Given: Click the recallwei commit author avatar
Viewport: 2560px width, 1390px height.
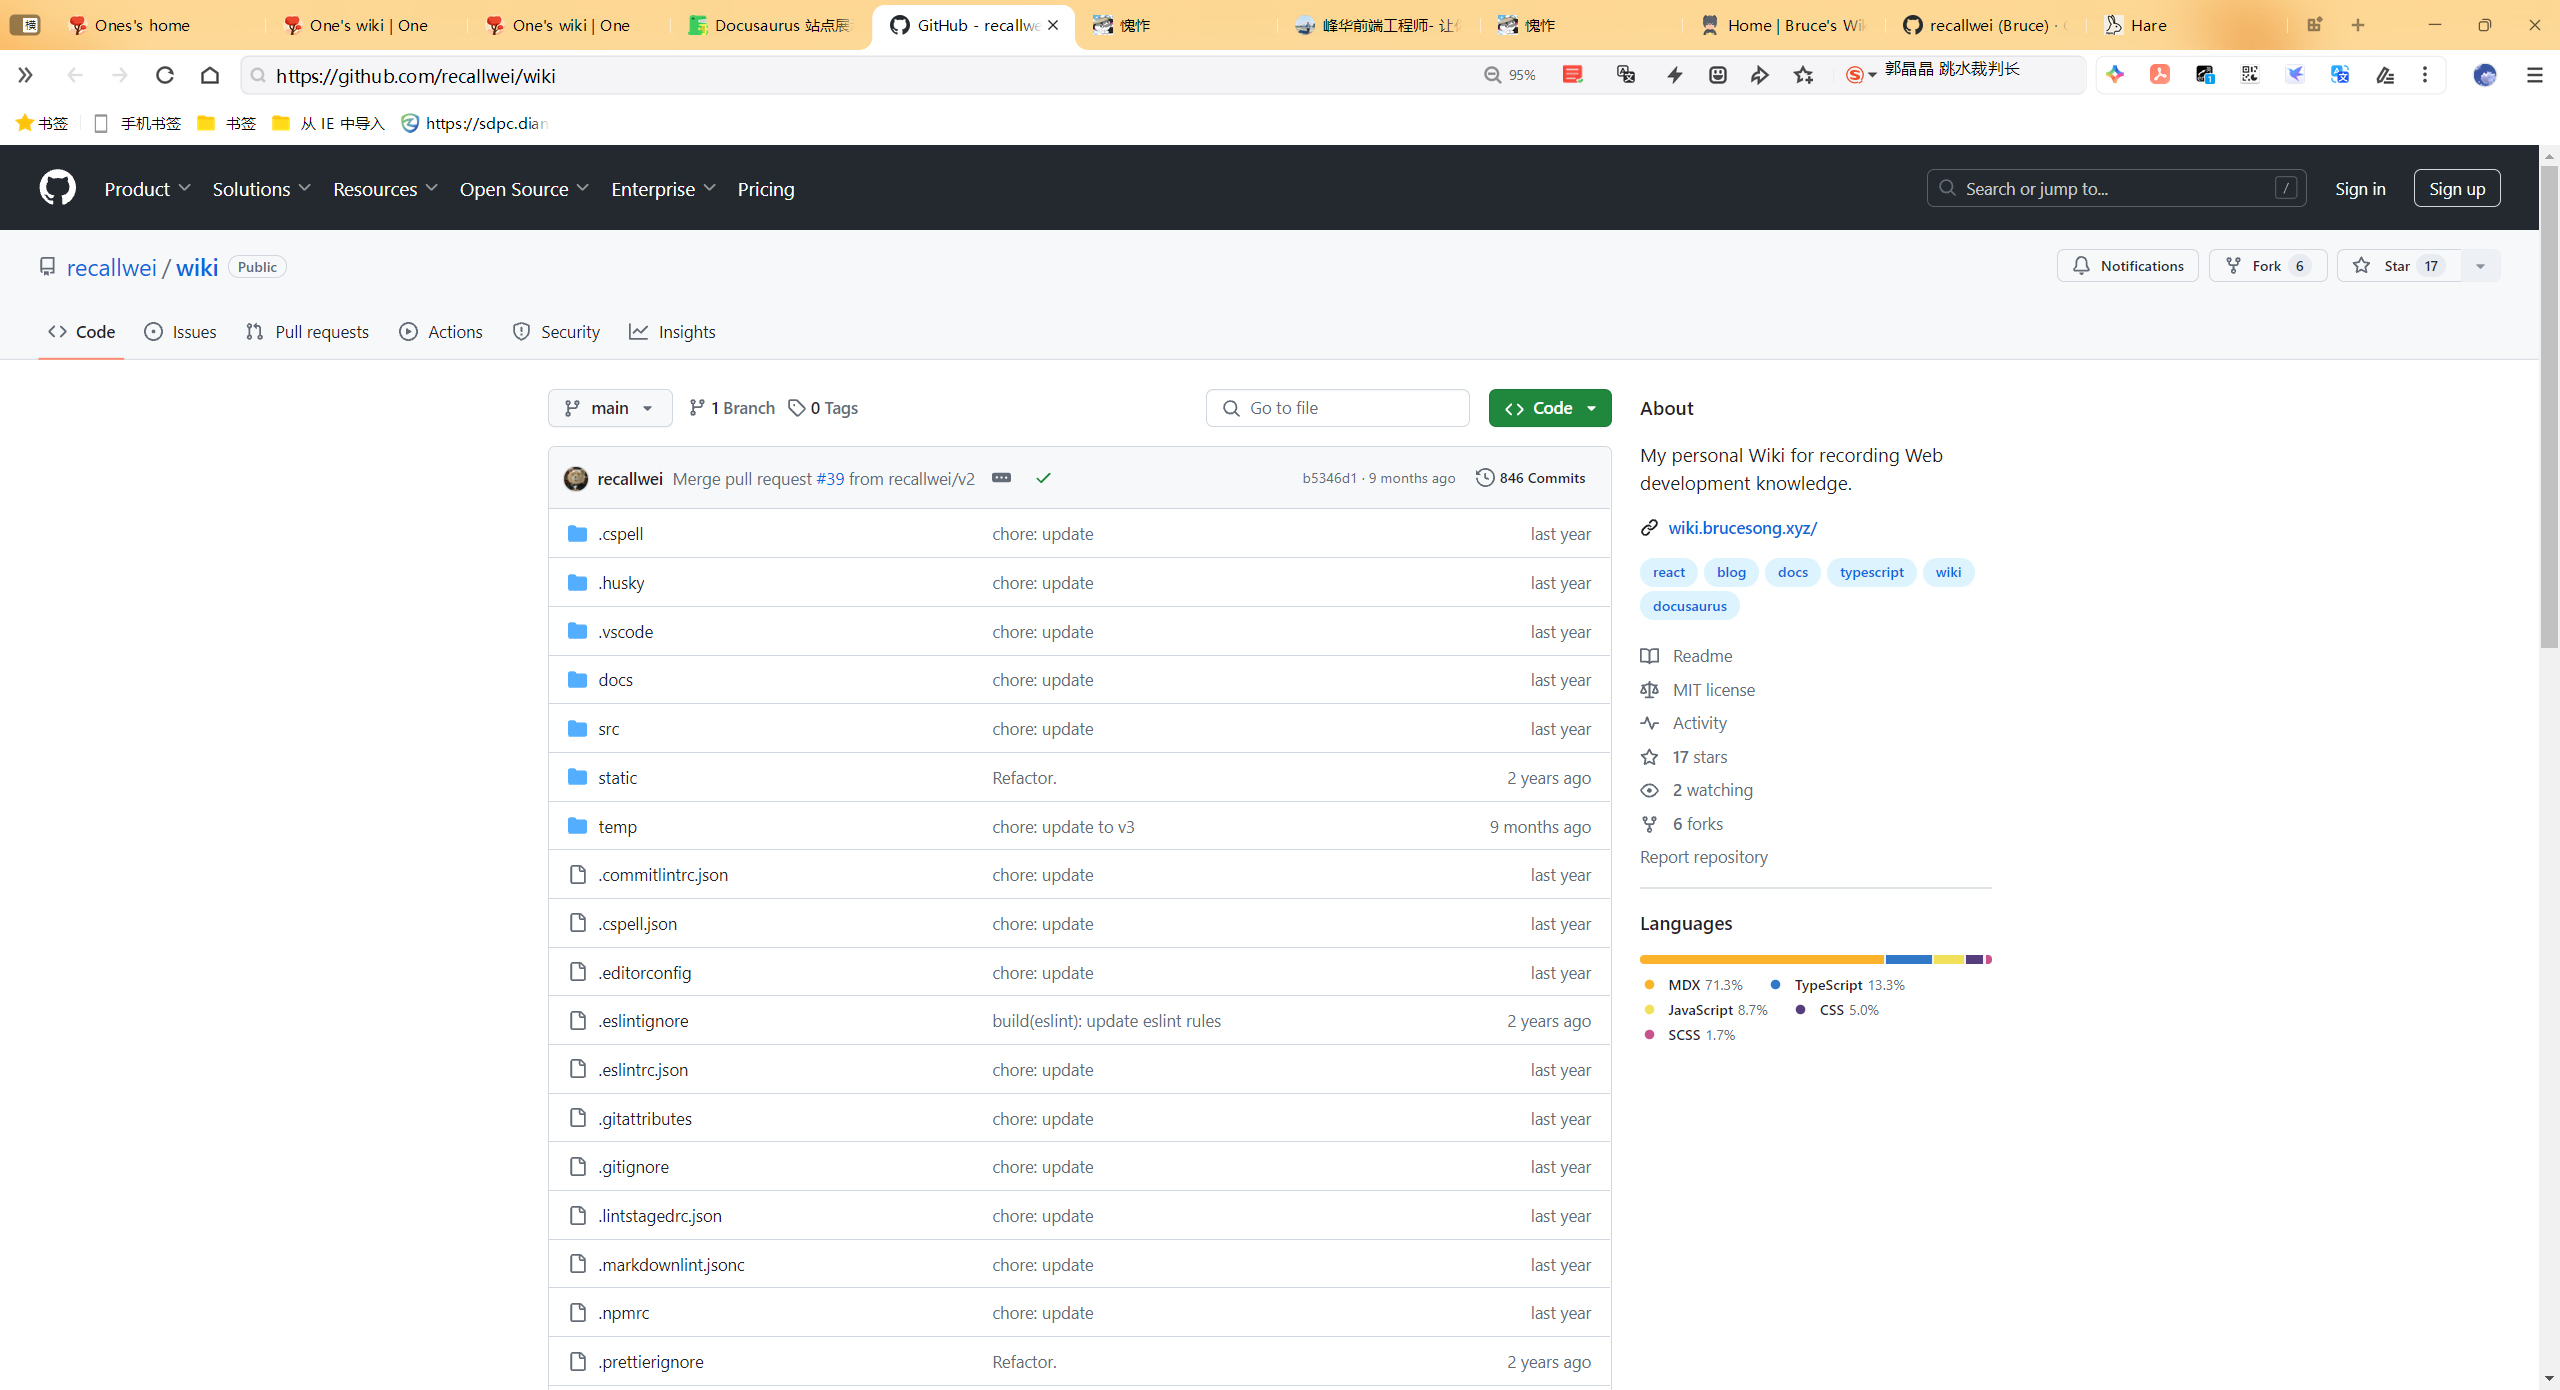Looking at the screenshot, I should pos(576,478).
